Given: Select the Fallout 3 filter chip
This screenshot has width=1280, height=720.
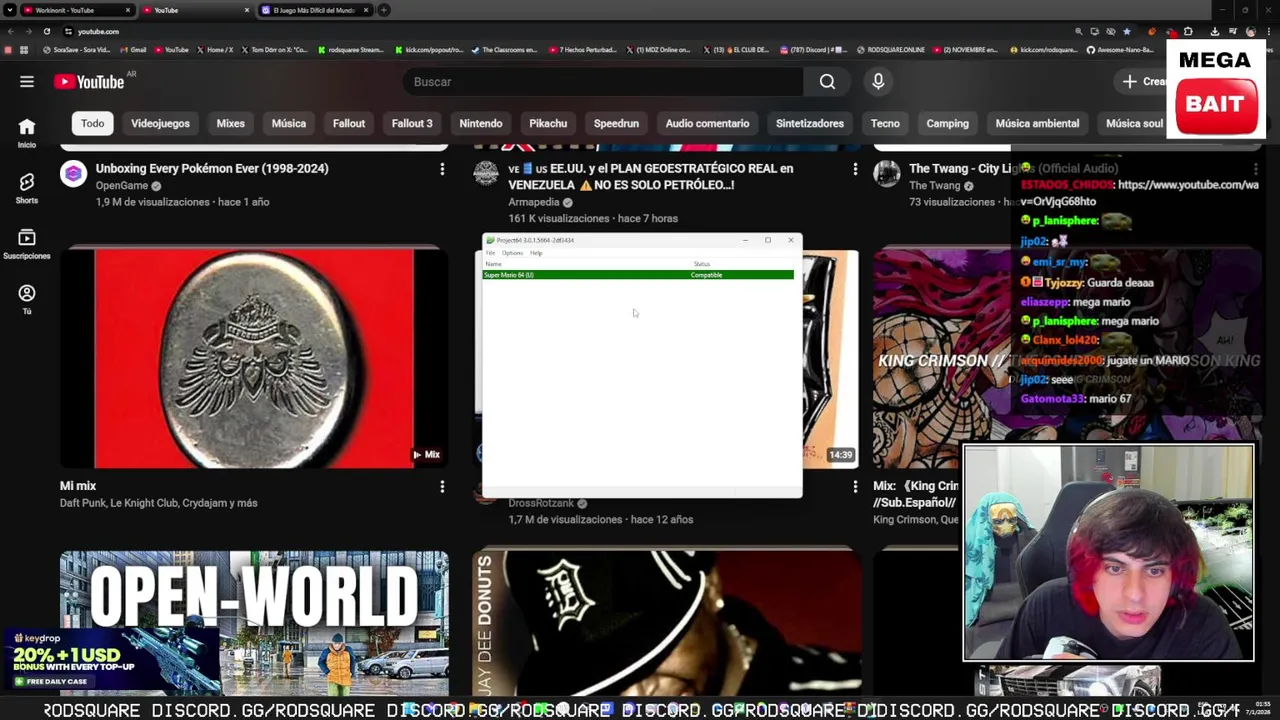Looking at the screenshot, I should click(412, 123).
